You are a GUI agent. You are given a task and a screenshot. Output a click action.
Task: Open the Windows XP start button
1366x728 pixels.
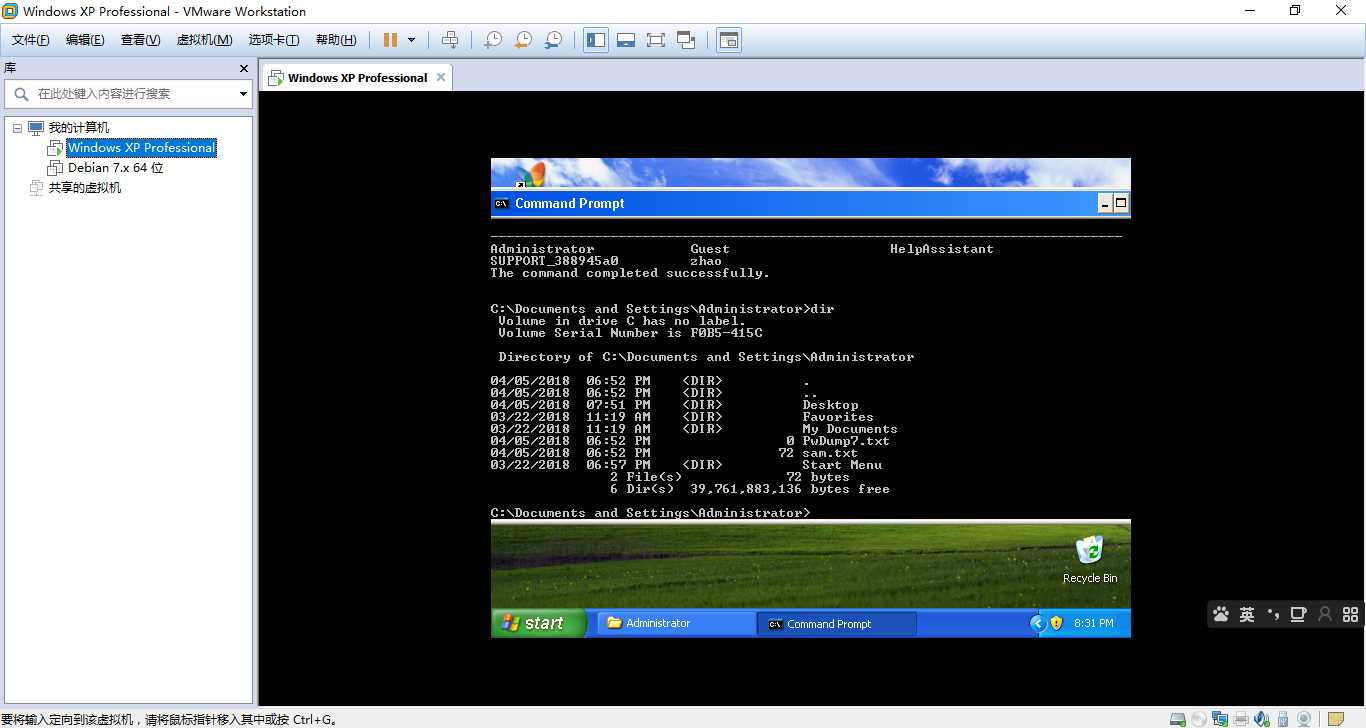[539, 623]
